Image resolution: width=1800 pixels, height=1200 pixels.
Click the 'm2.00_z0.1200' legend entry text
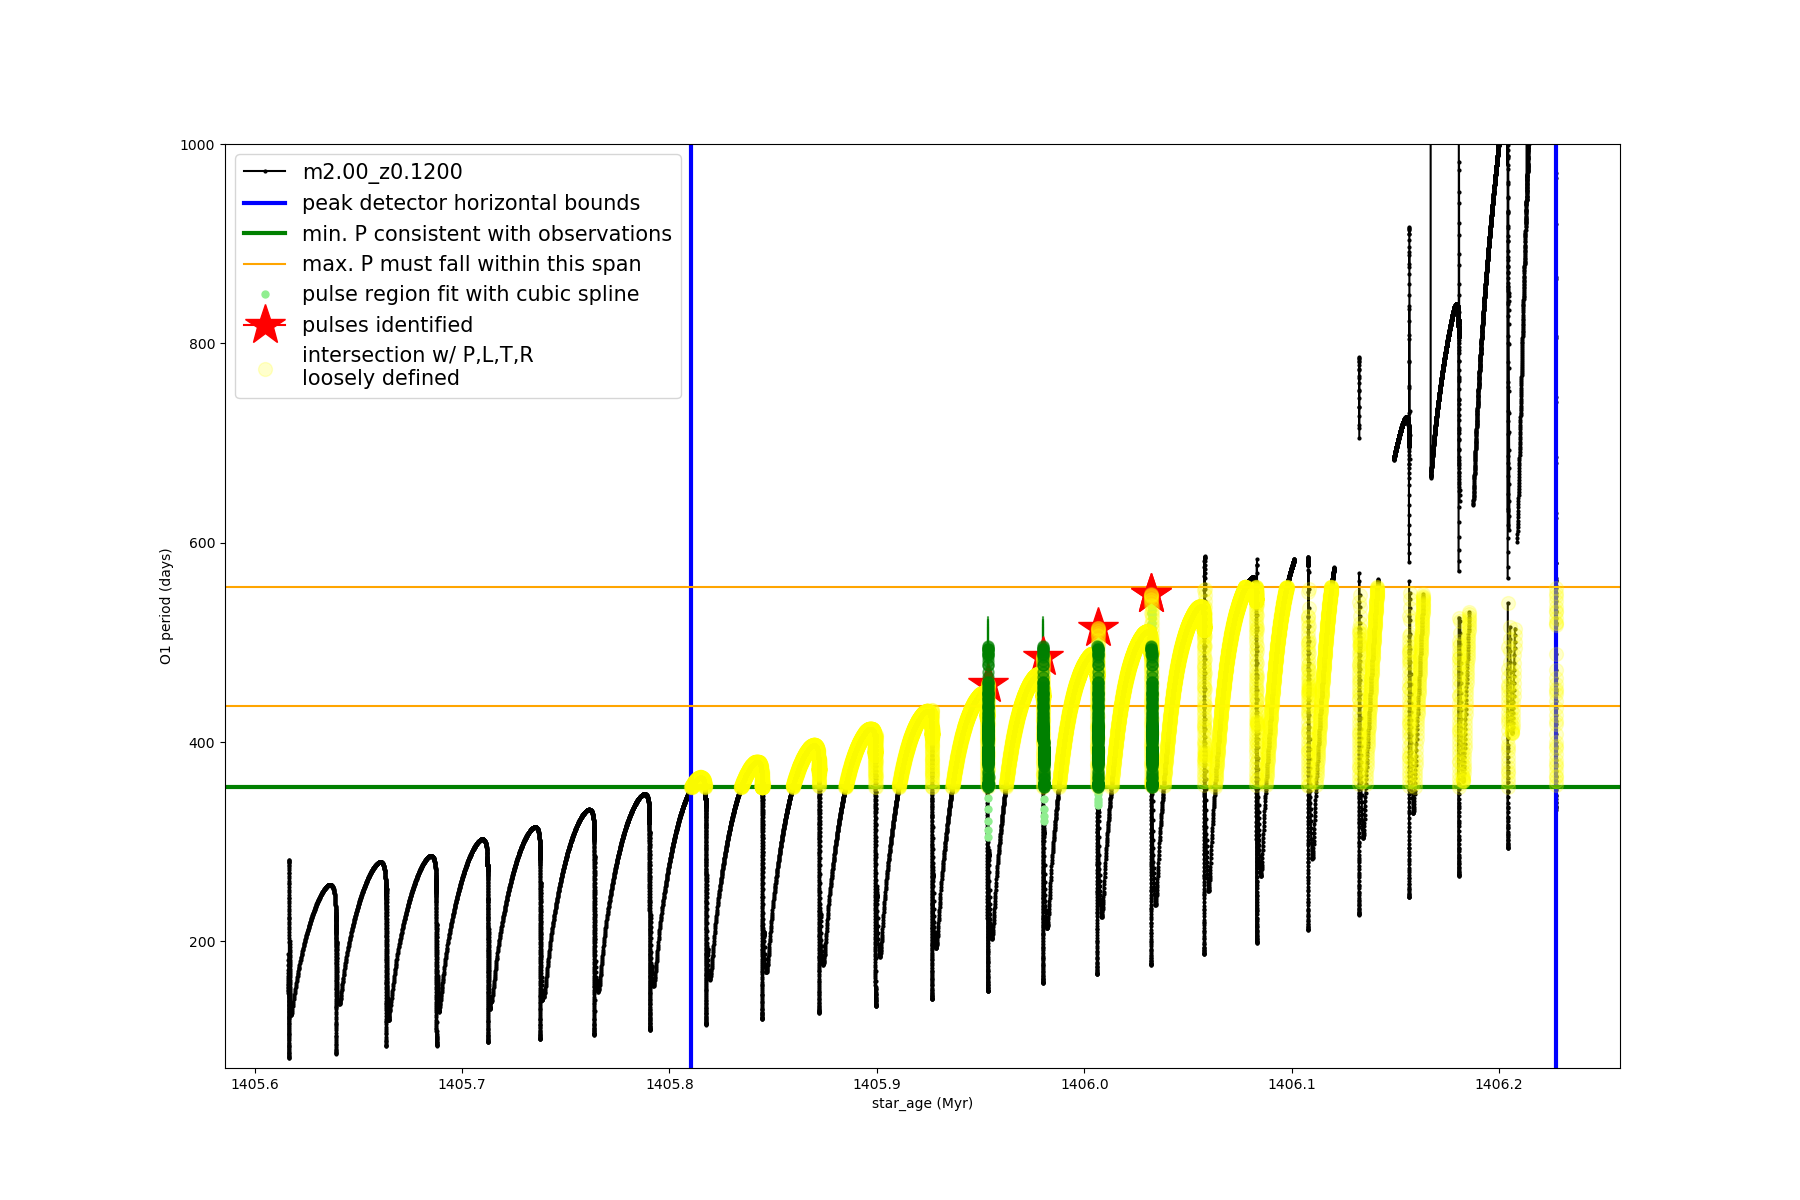pyautogui.click(x=382, y=172)
